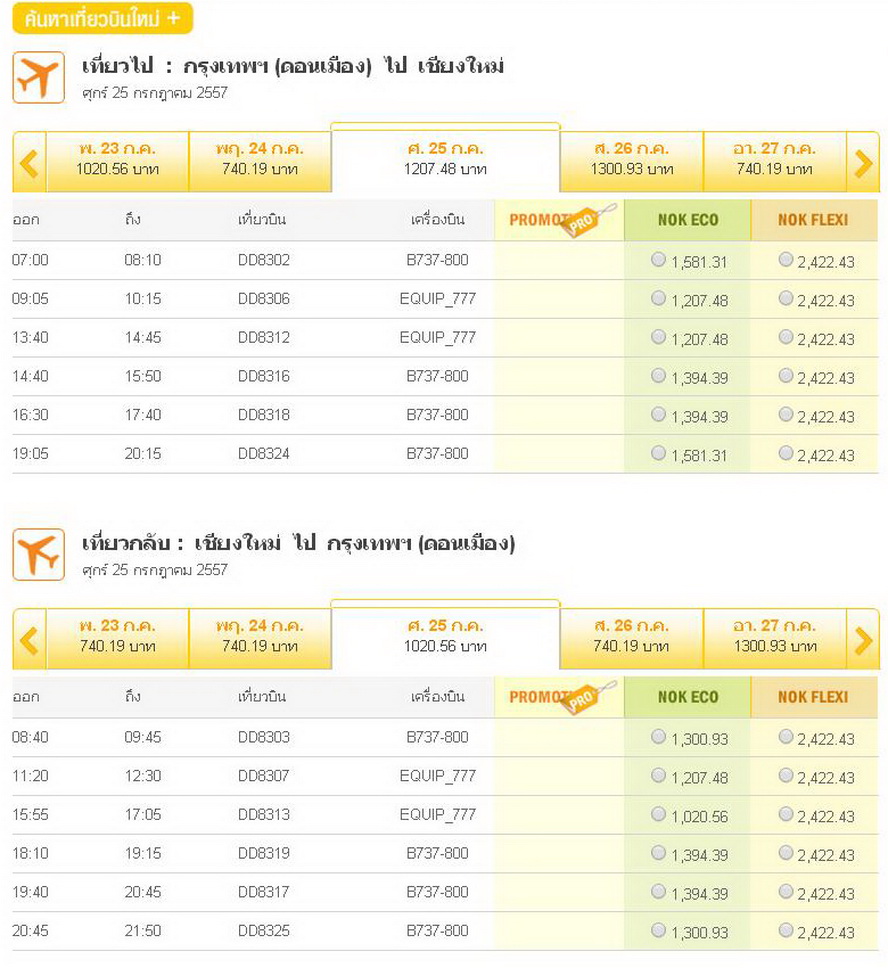Select Nok Flexi fare for flight DD8302
888x968 pixels.
(785, 259)
